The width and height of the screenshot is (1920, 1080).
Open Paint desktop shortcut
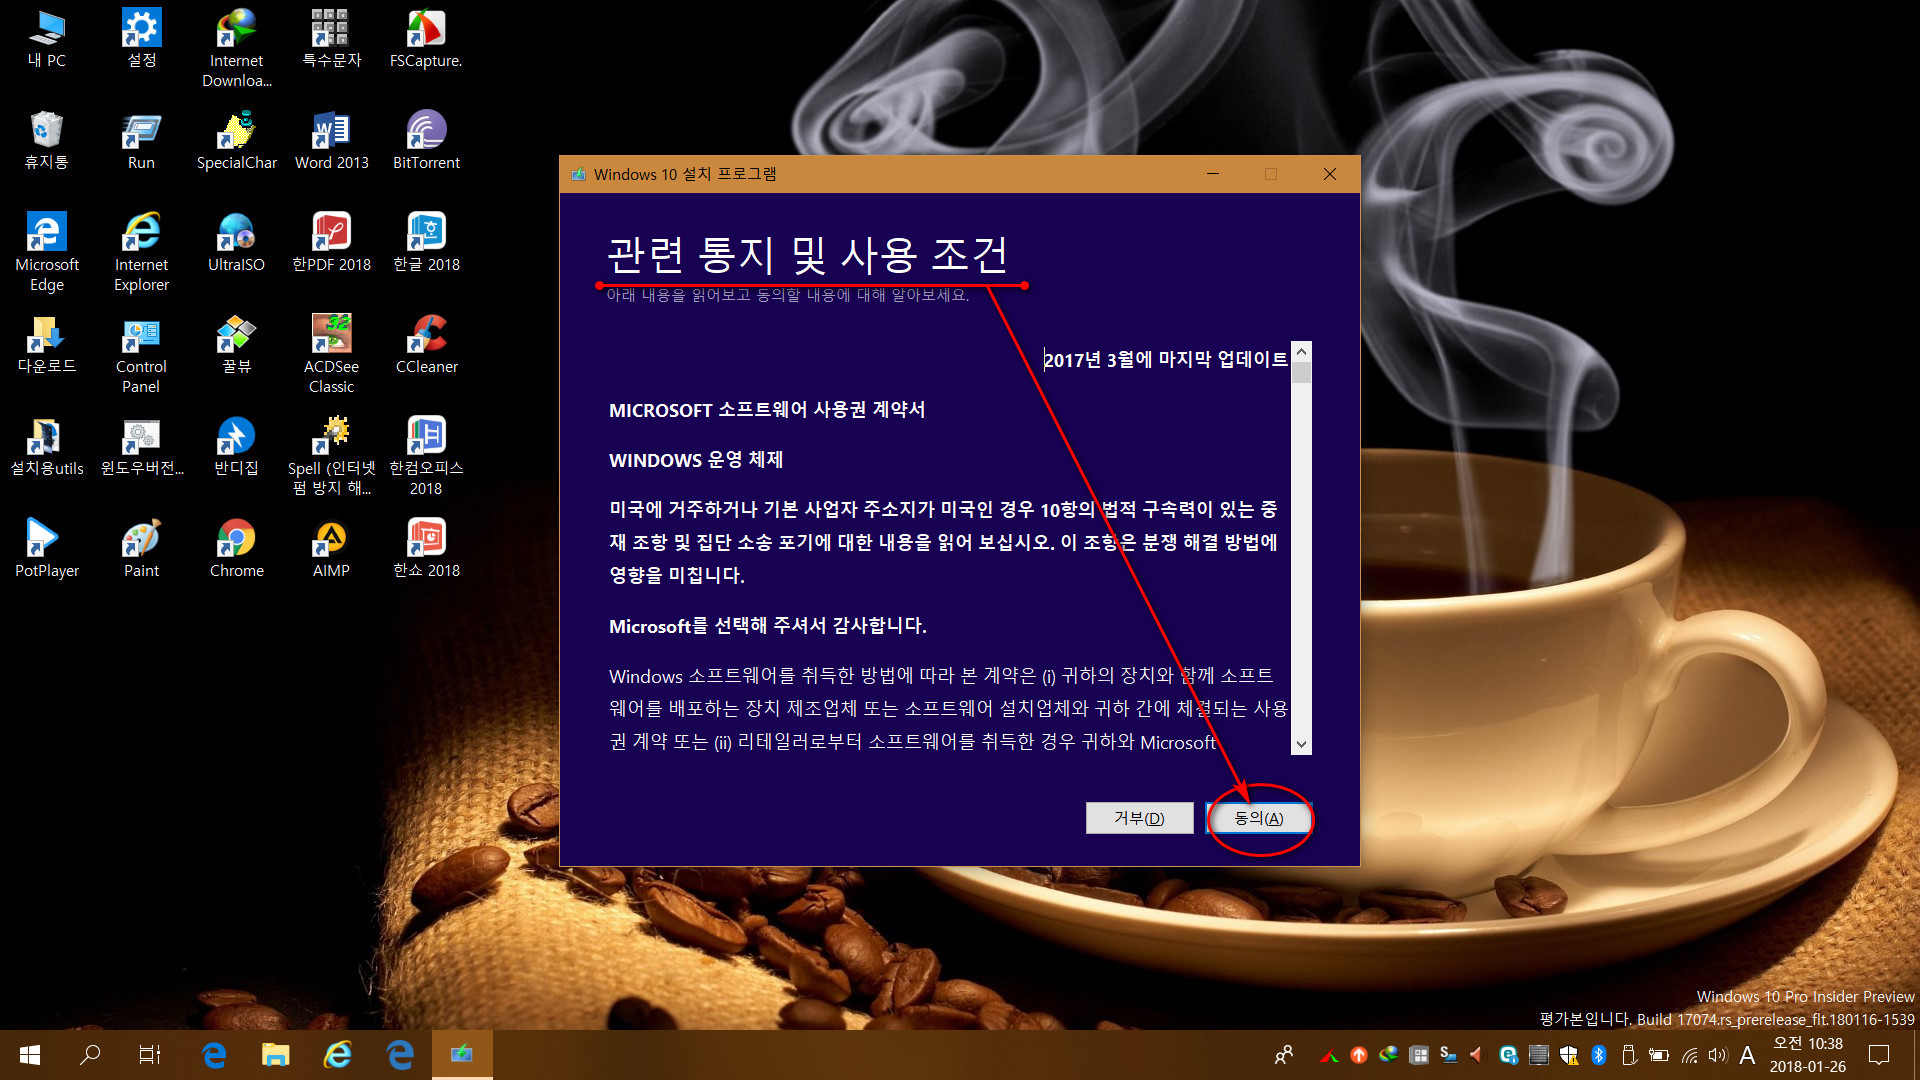point(141,549)
